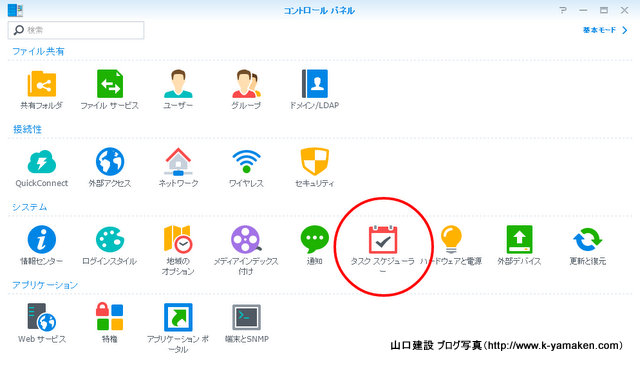Click the 接続性 section heading

(27, 129)
